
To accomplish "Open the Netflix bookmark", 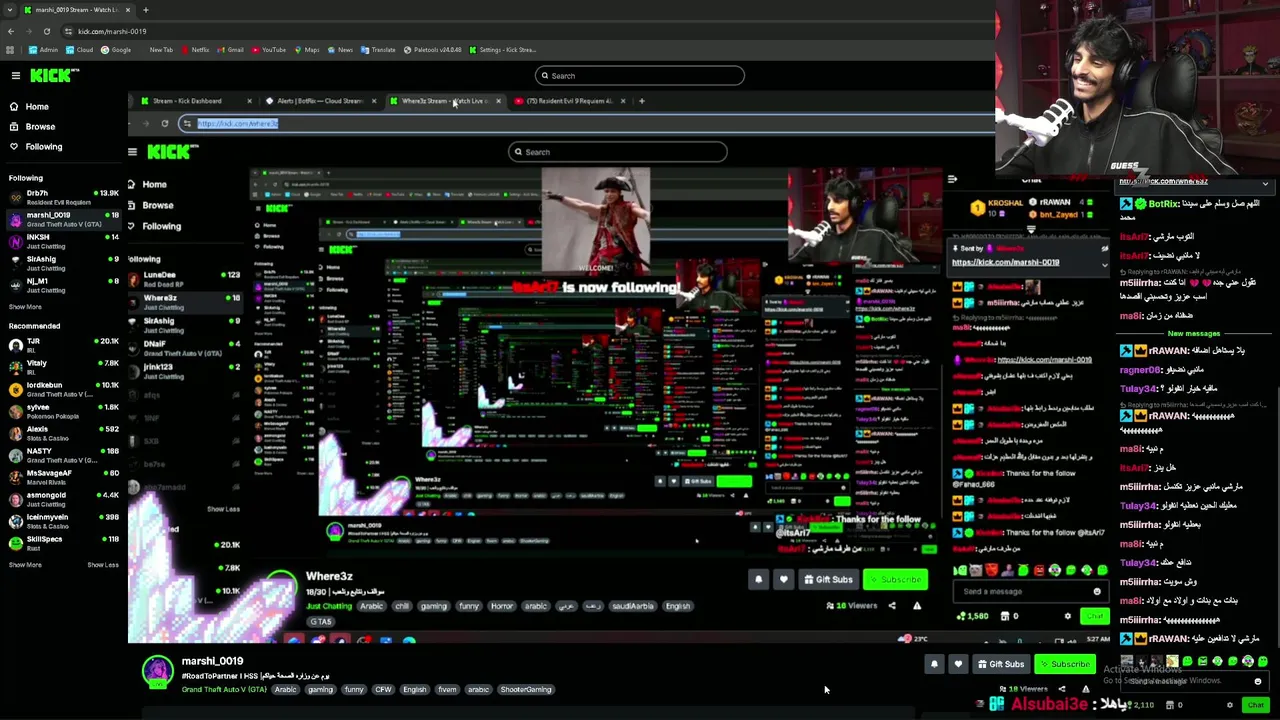I will [x=195, y=50].
